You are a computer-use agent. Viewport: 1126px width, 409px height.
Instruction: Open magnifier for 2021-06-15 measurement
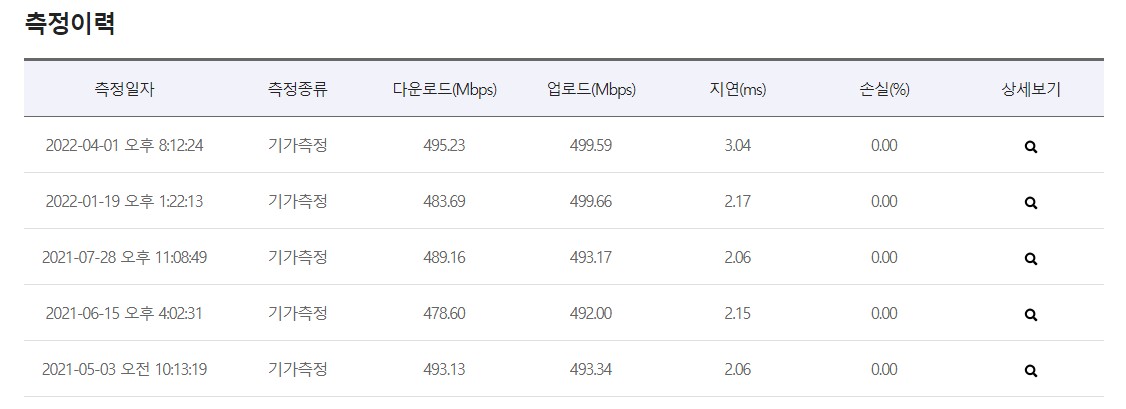pyautogui.click(x=1031, y=315)
